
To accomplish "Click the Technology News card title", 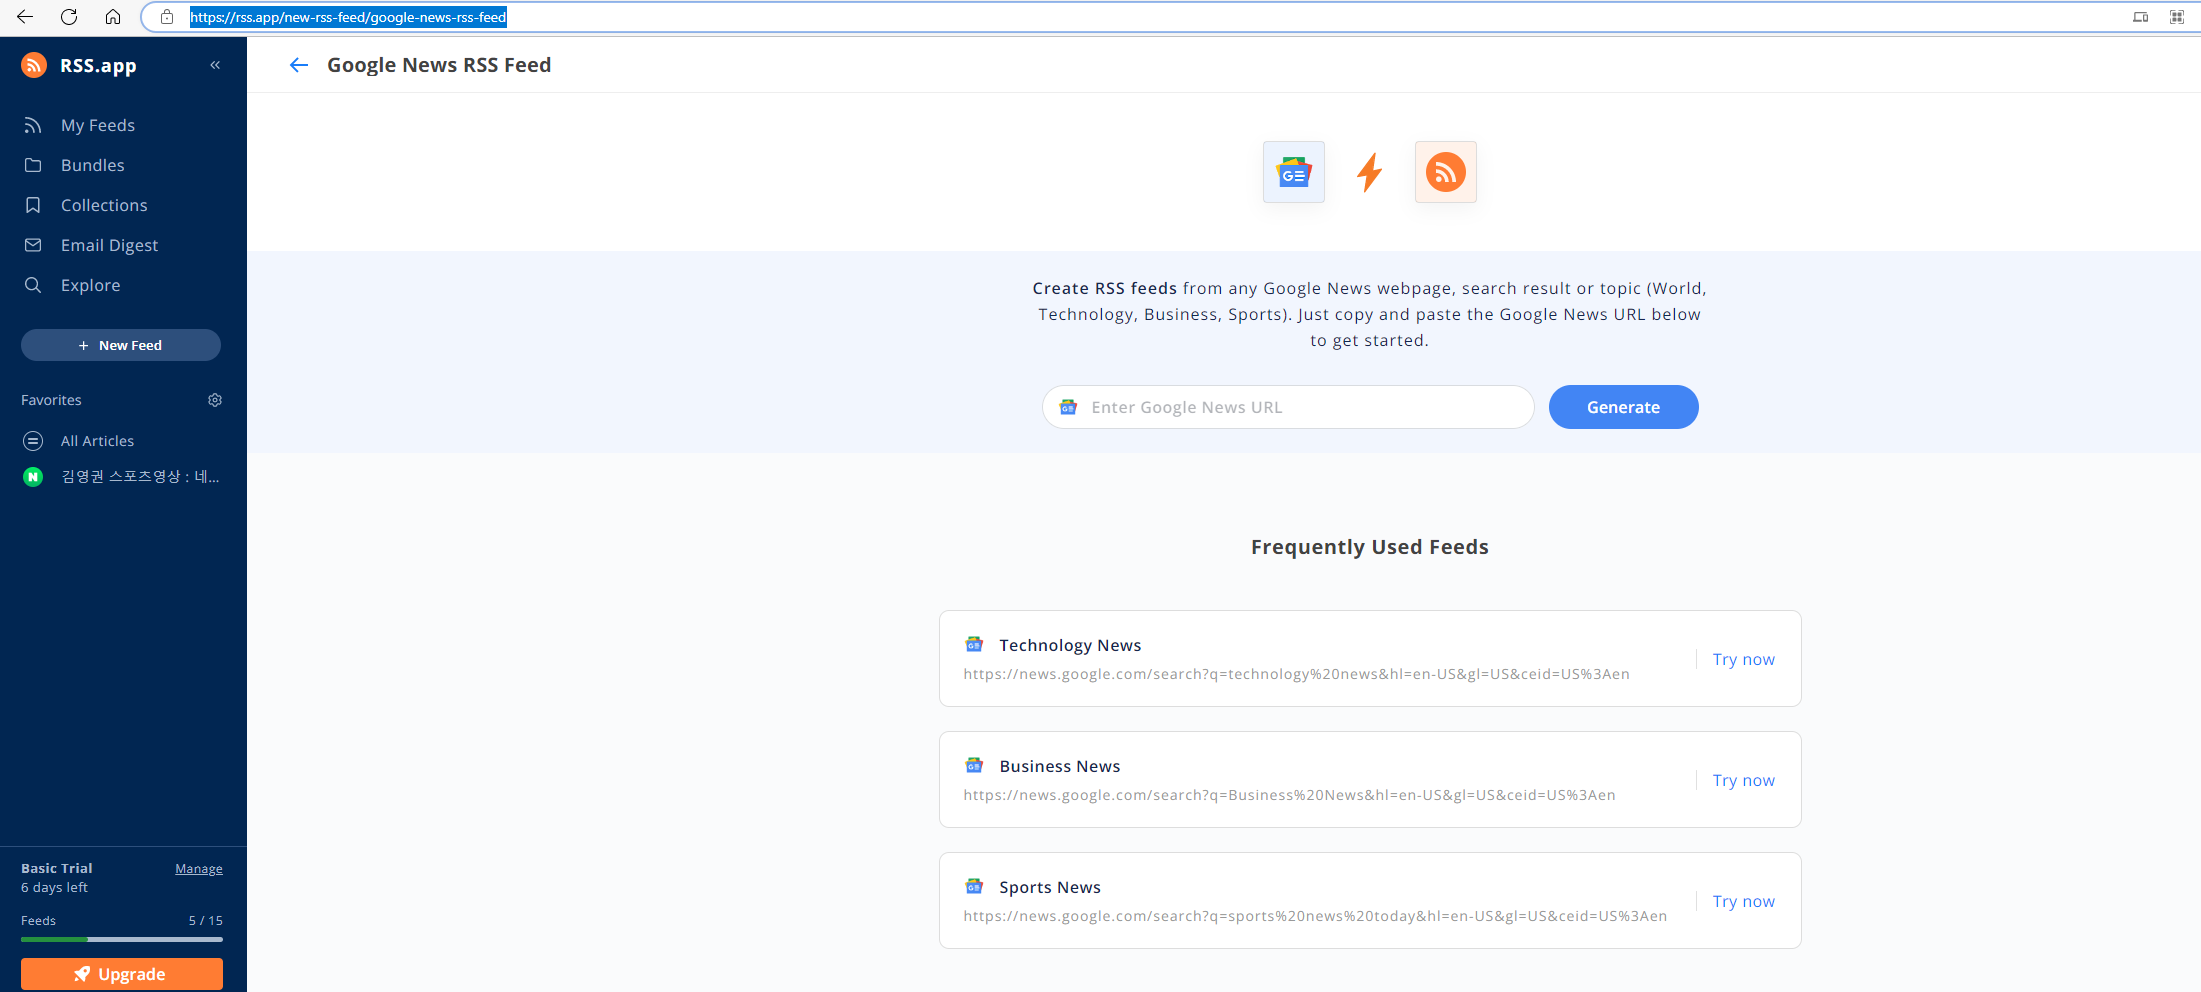I will click(x=1070, y=645).
